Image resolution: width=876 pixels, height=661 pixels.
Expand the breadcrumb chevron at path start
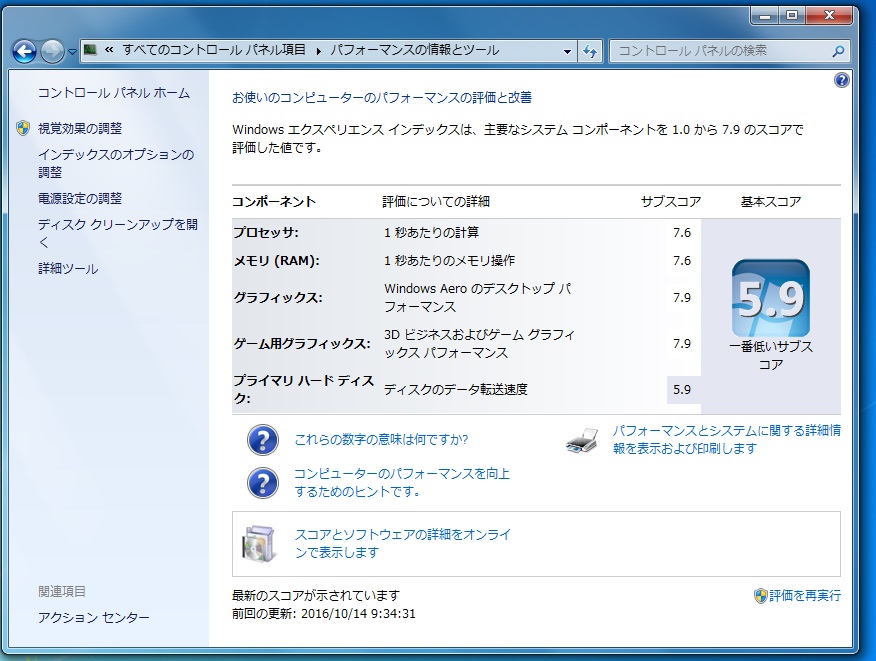pos(108,51)
